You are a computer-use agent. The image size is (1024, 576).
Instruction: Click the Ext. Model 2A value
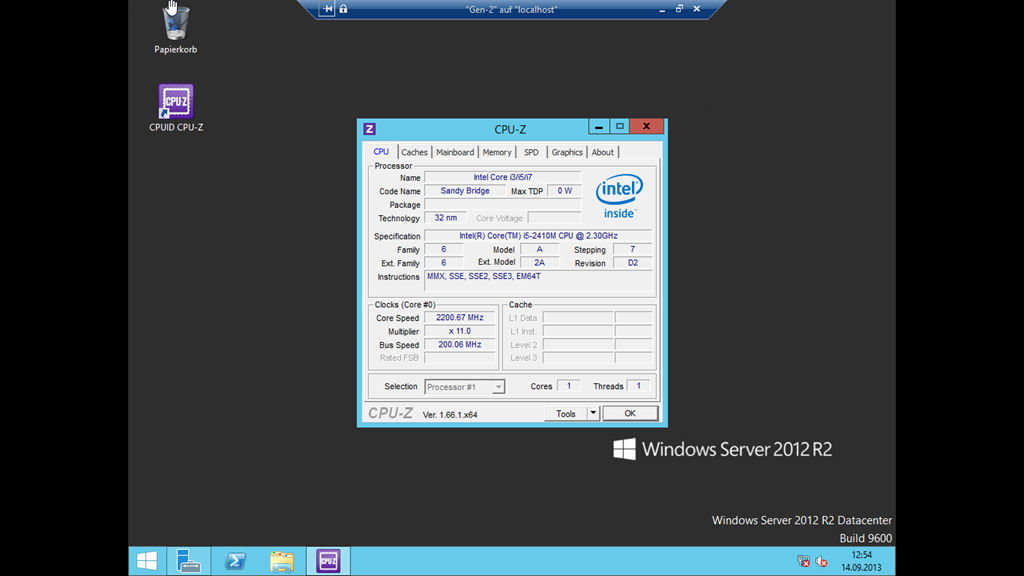[539, 263]
